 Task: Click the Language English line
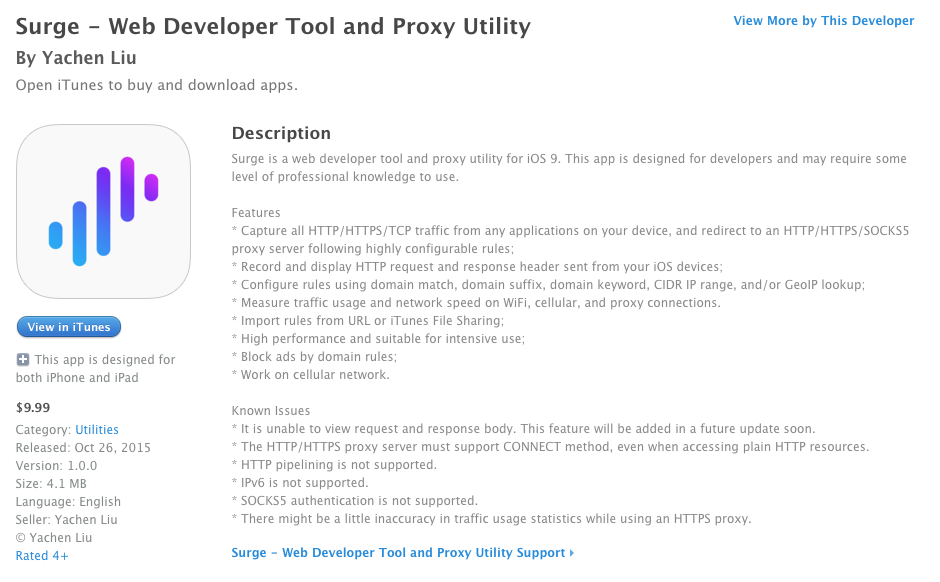pyautogui.click(x=68, y=502)
